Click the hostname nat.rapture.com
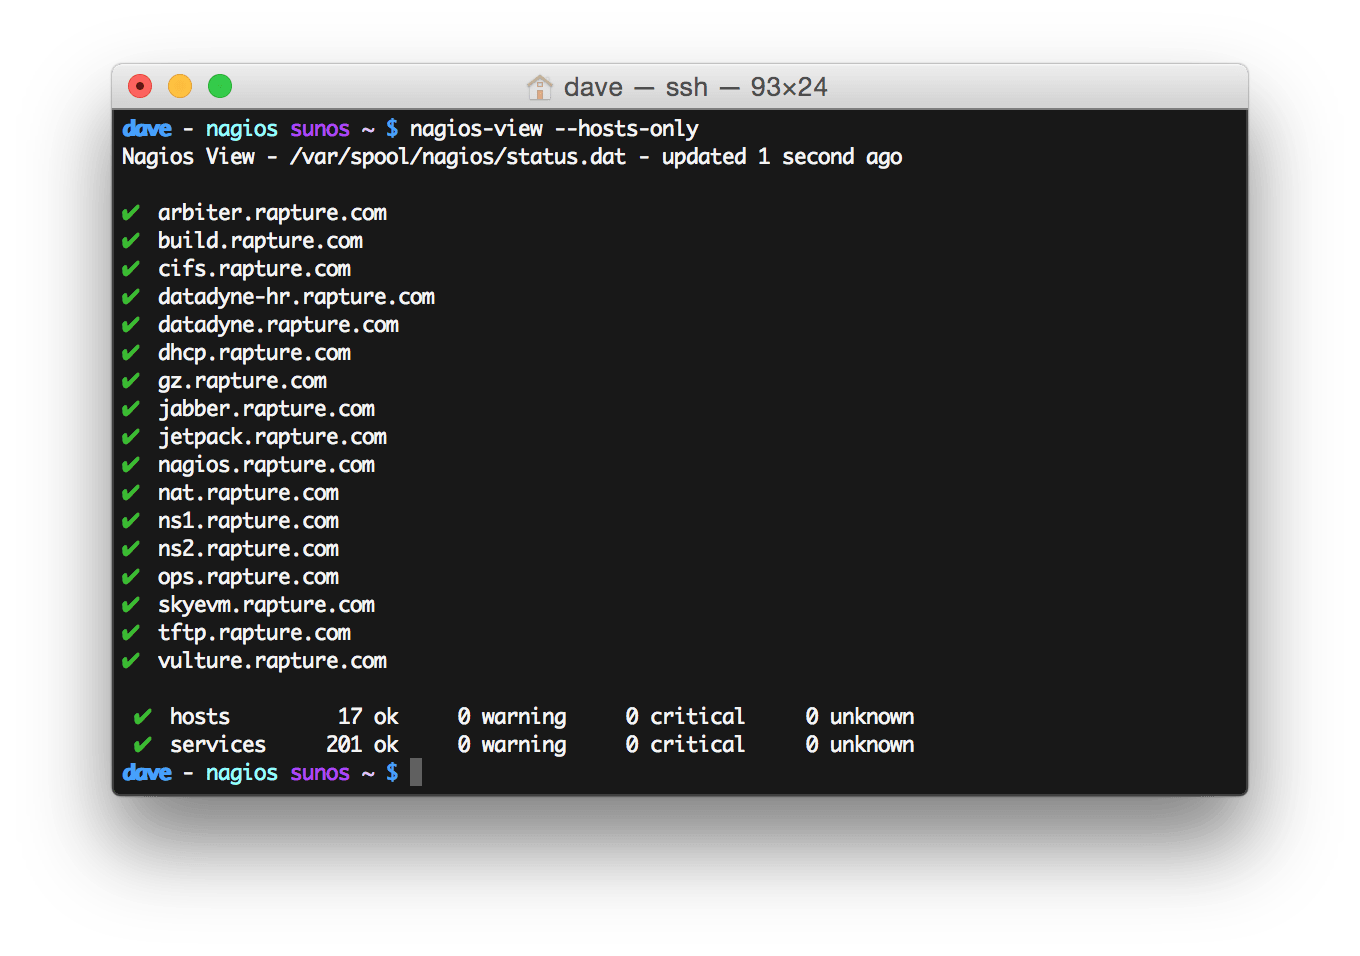 248,493
